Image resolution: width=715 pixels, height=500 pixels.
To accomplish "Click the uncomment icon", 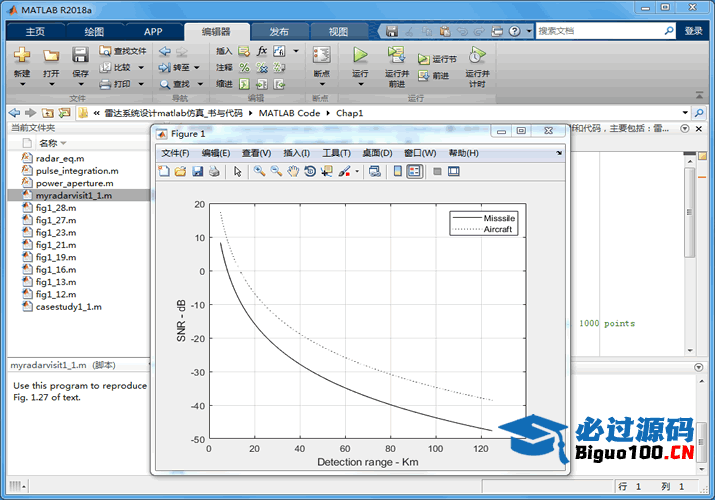I will coord(262,67).
